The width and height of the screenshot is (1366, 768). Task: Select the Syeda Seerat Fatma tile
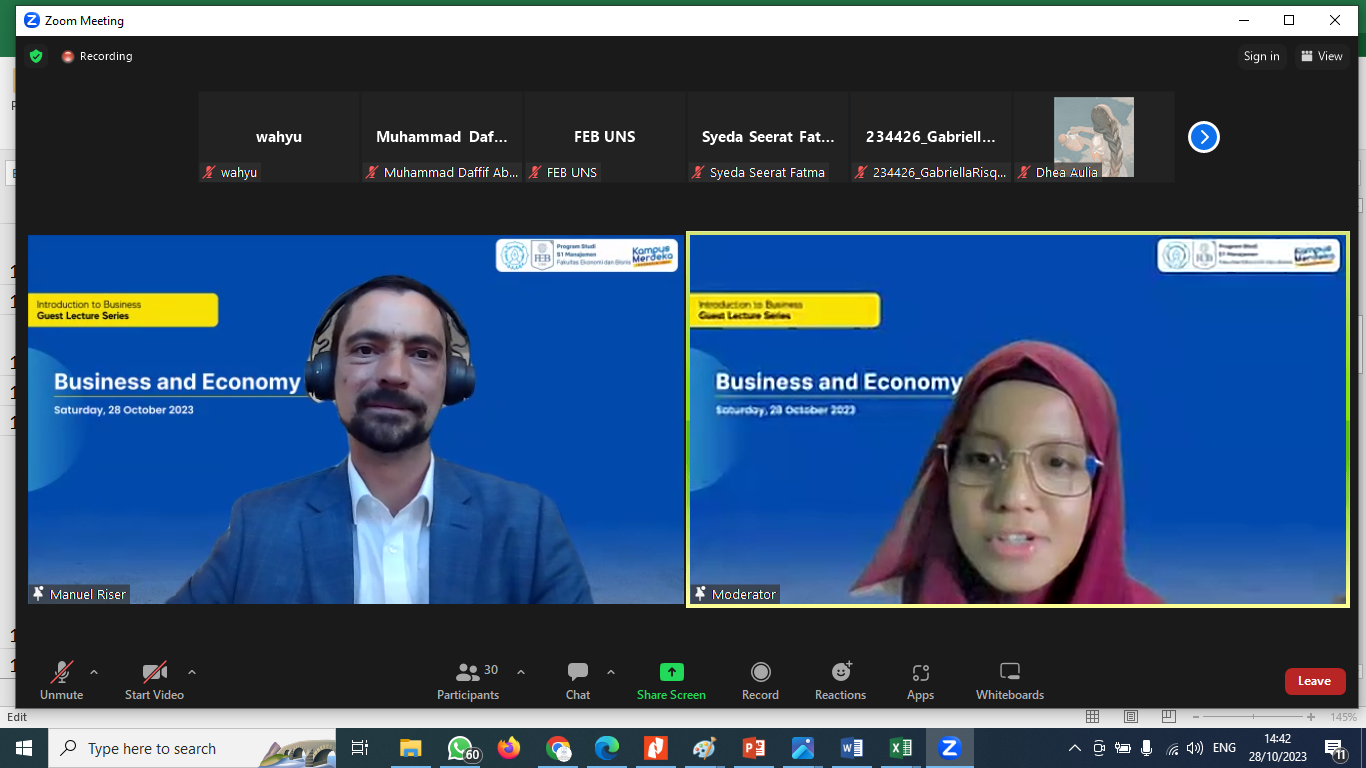coord(768,137)
